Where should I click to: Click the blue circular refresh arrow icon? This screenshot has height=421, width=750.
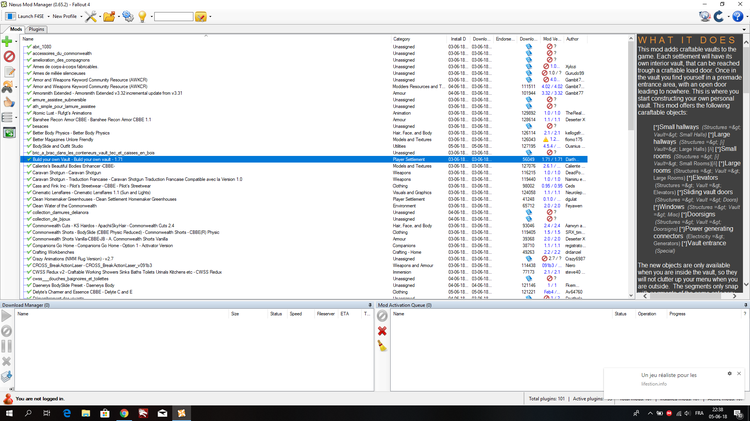[719, 17]
